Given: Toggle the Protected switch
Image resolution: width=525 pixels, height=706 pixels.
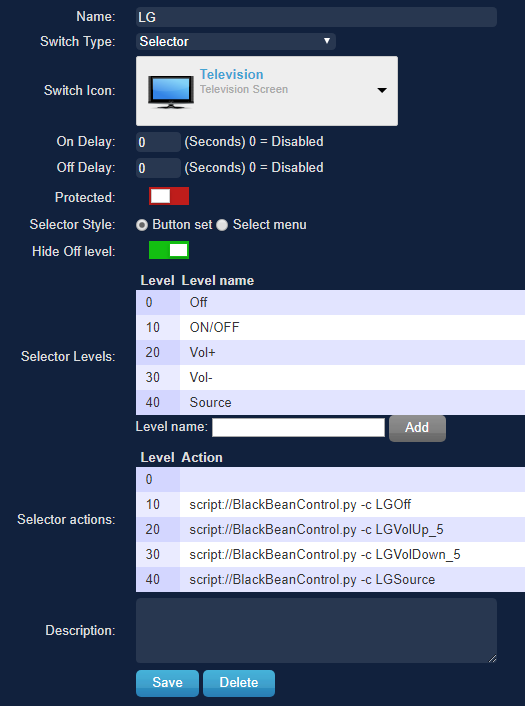Looking at the screenshot, I should click(169, 196).
